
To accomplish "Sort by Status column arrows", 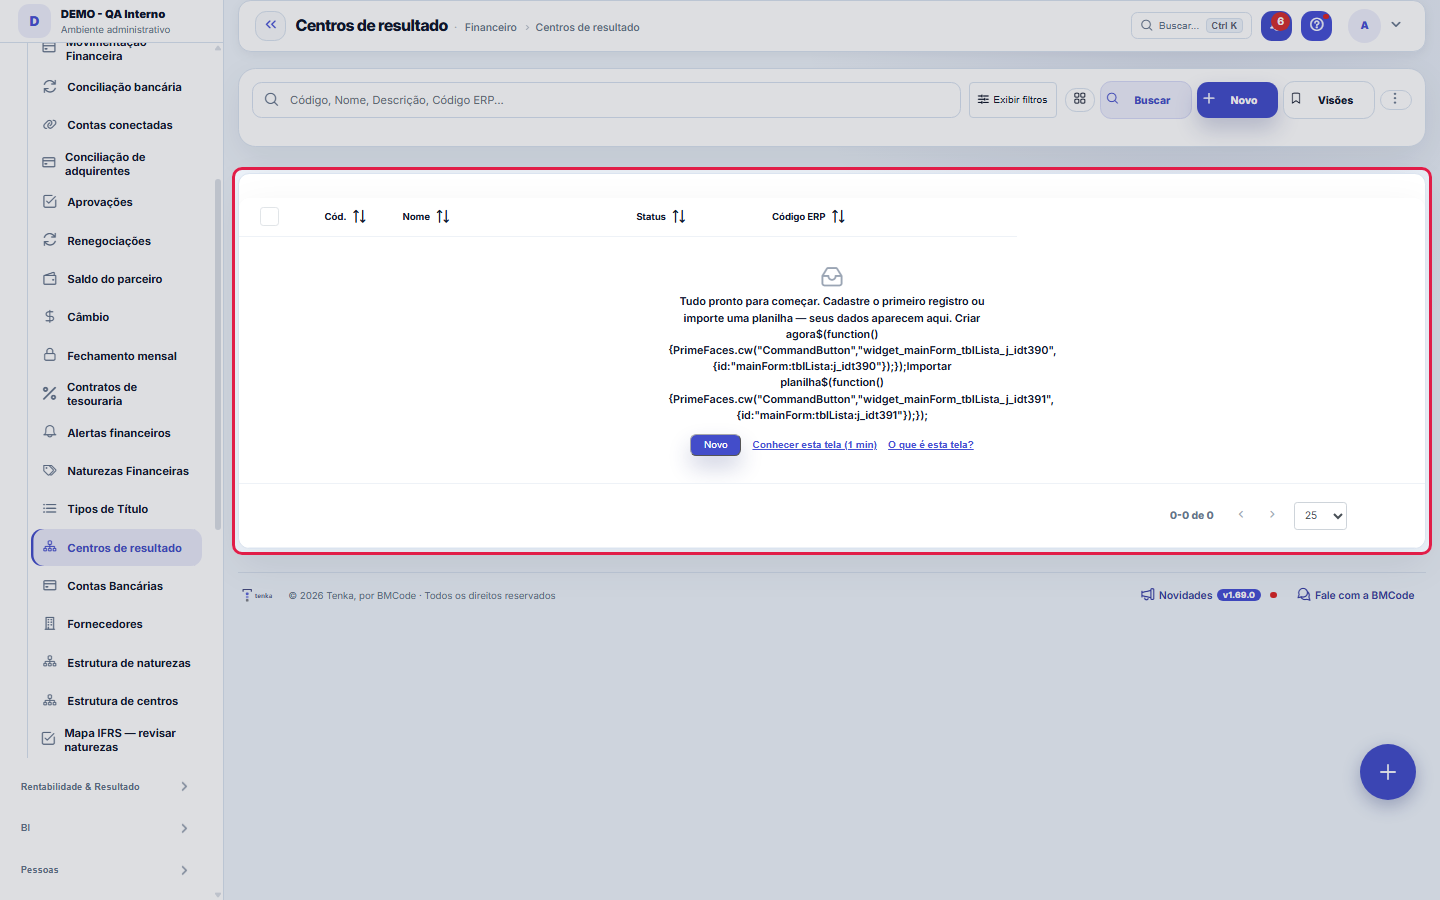I will (679, 217).
